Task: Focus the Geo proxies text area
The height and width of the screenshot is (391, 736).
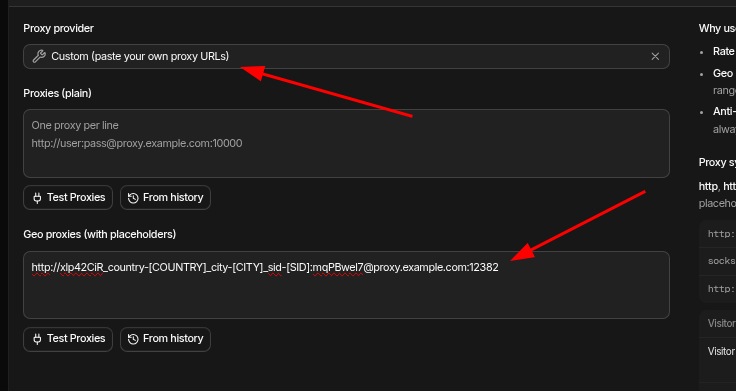Action: point(346,285)
